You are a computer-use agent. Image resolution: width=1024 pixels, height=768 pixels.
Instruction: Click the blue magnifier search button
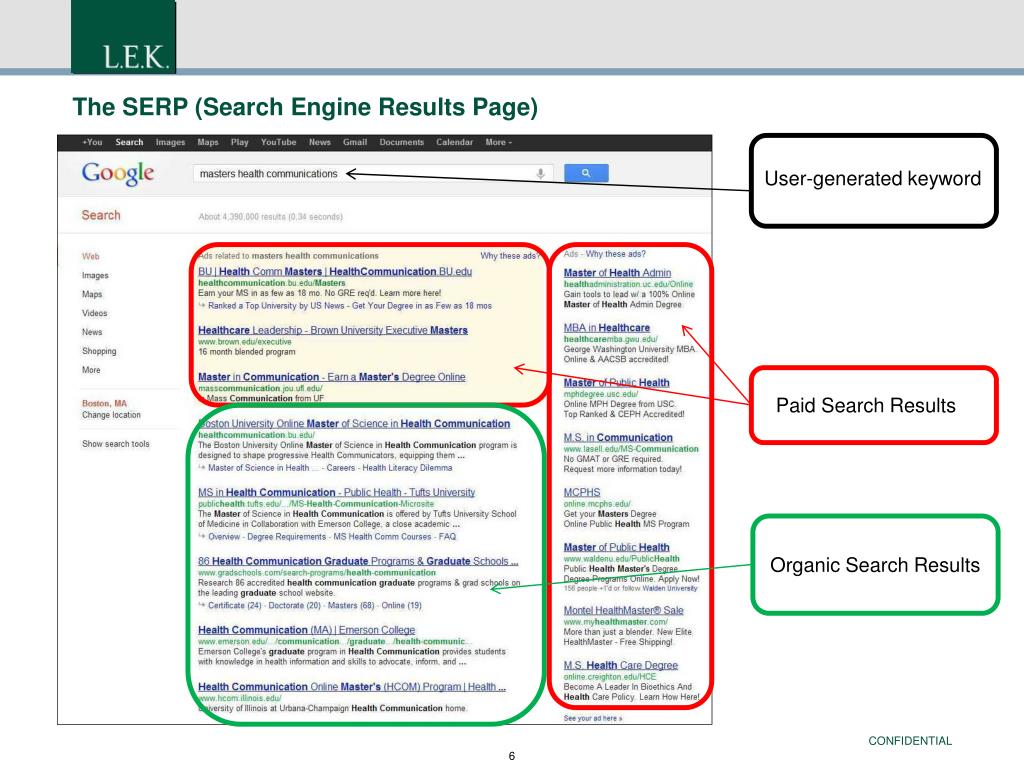[586, 173]
